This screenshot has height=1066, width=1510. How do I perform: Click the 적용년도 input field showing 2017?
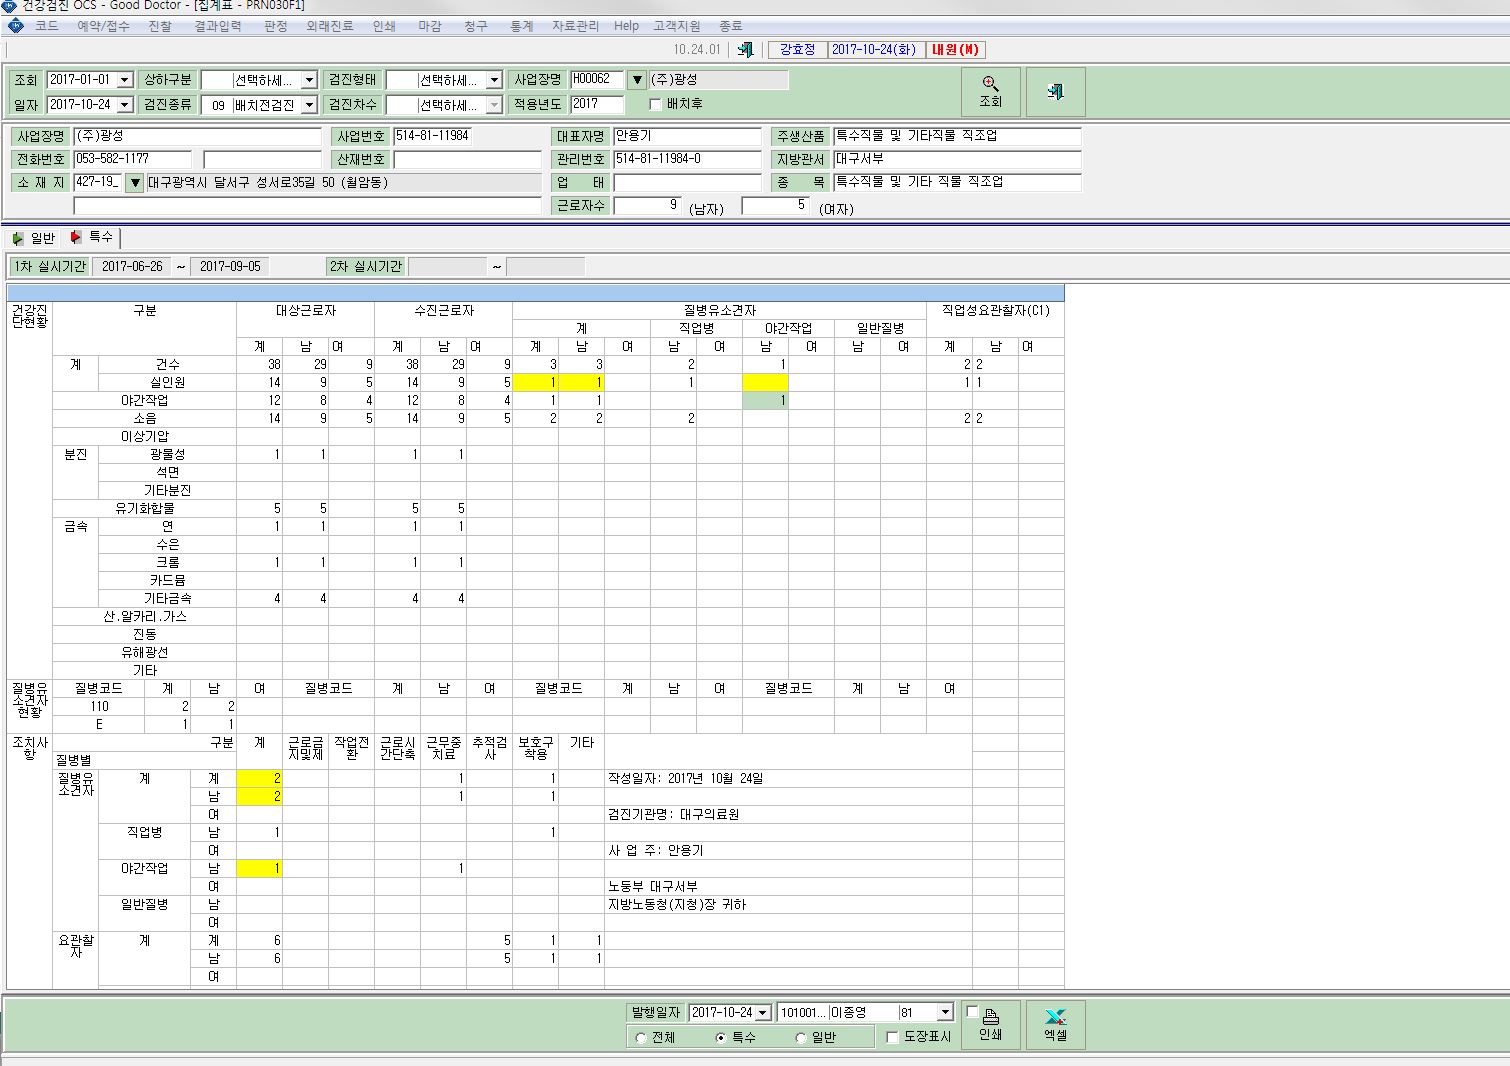click(597, 104)
